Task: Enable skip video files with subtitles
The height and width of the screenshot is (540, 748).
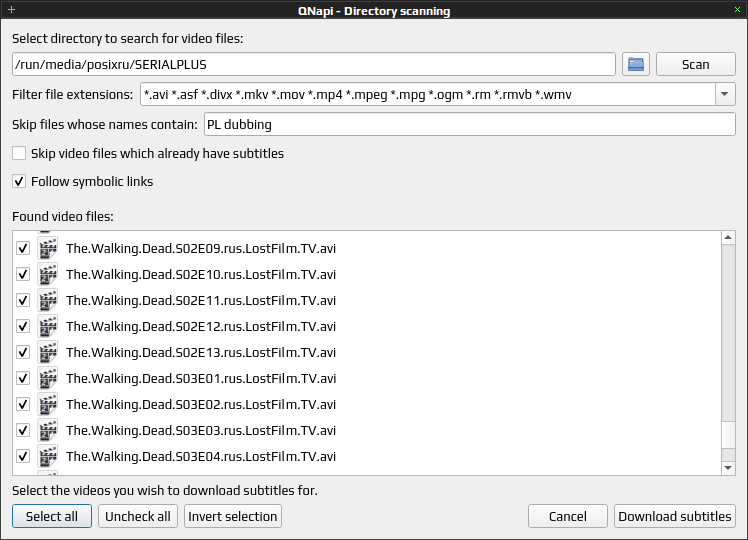Action: [x=19, y=154]
